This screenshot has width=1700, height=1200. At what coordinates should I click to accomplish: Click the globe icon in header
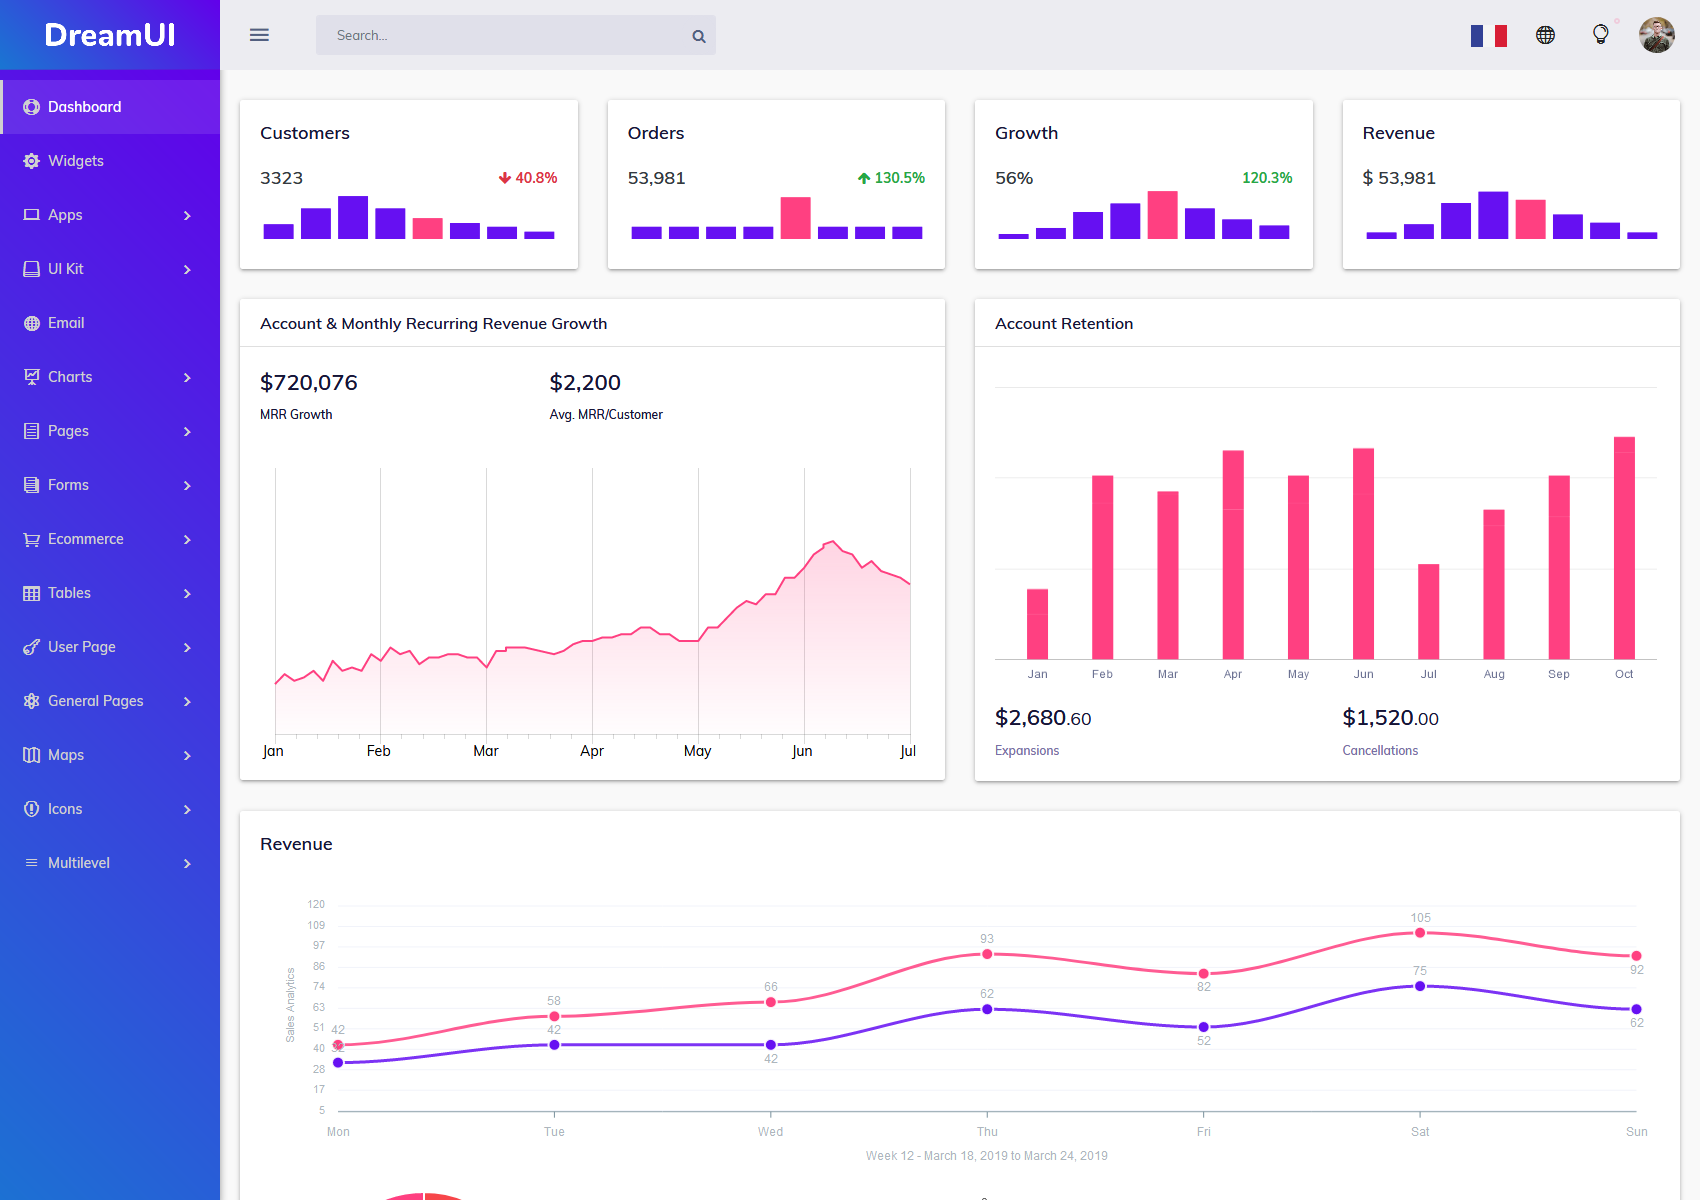click(x=1545, y=35)
